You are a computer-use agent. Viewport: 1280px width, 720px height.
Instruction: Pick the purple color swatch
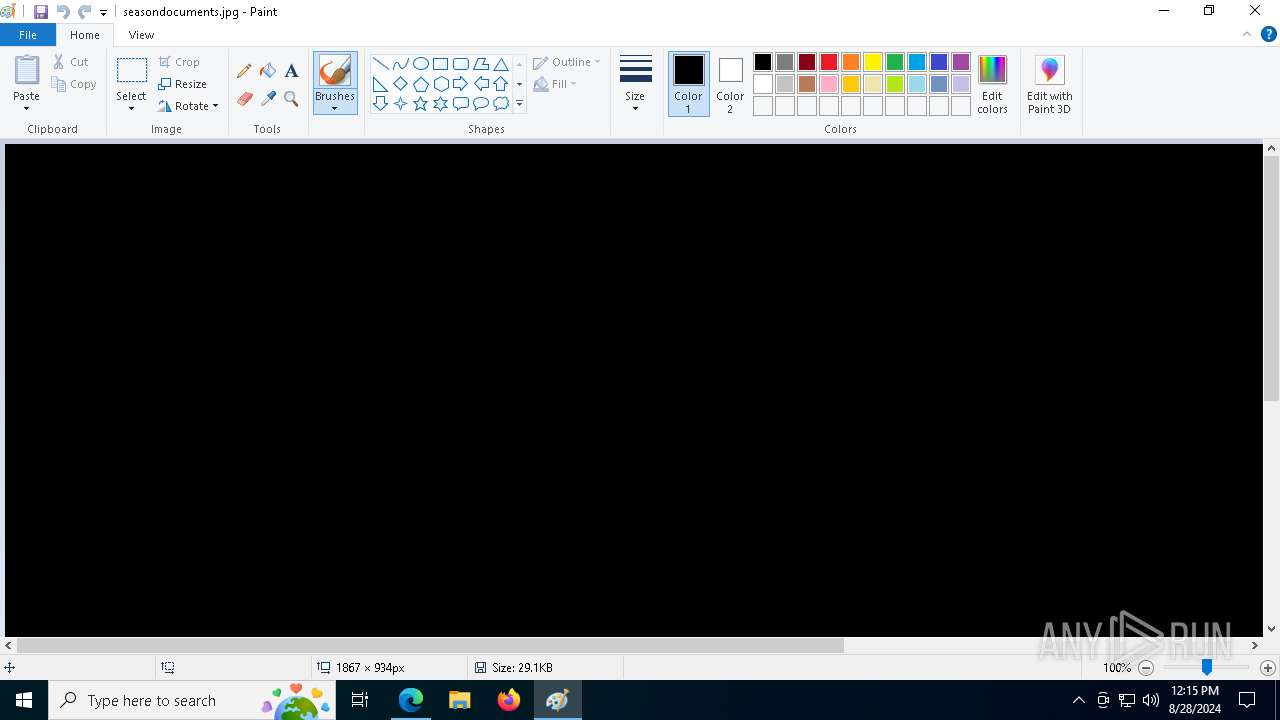(961, 62)
